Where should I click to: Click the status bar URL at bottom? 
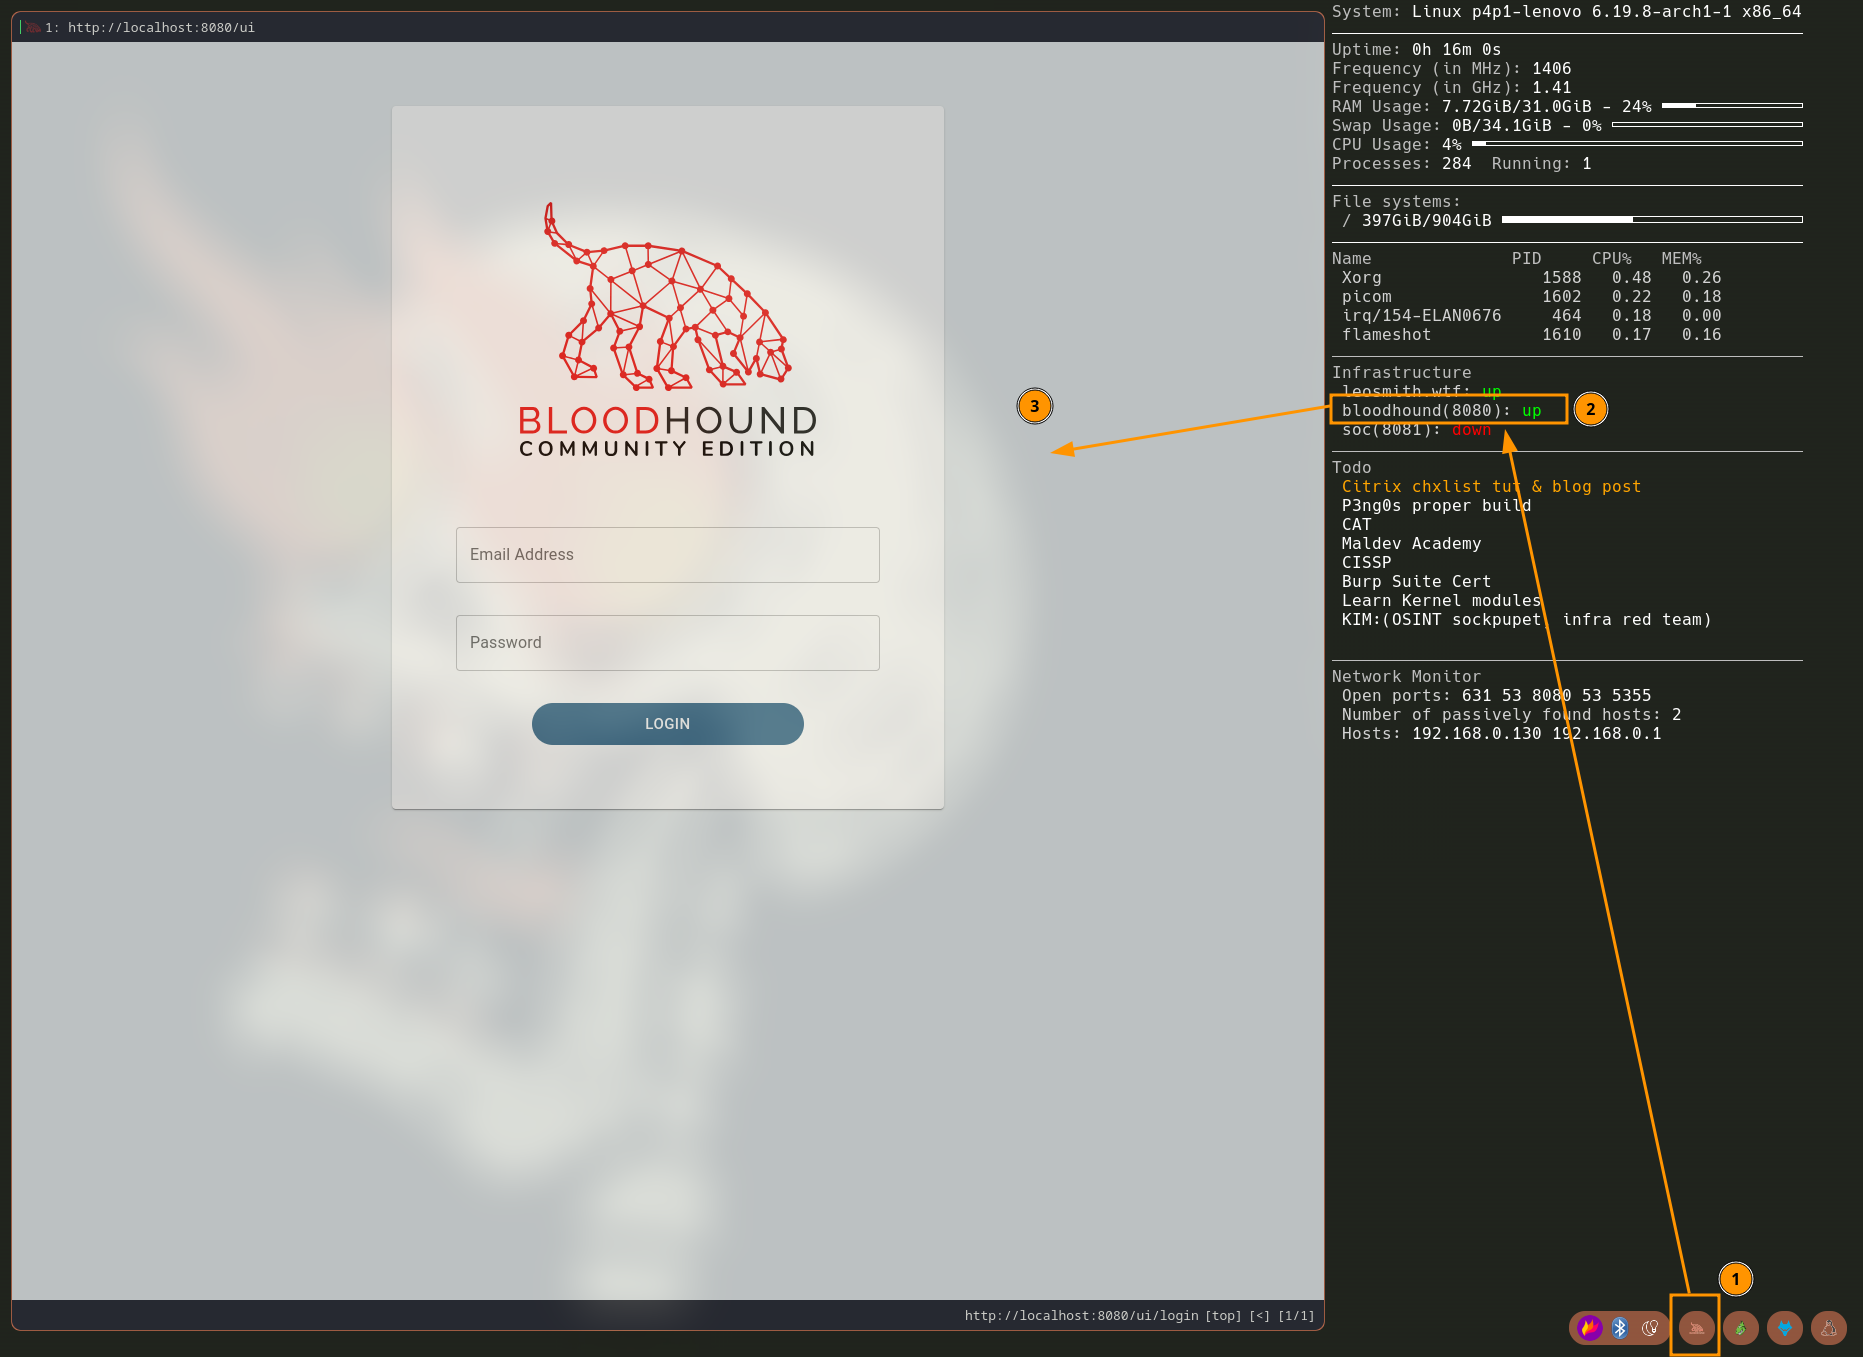pos(1081,1316)
